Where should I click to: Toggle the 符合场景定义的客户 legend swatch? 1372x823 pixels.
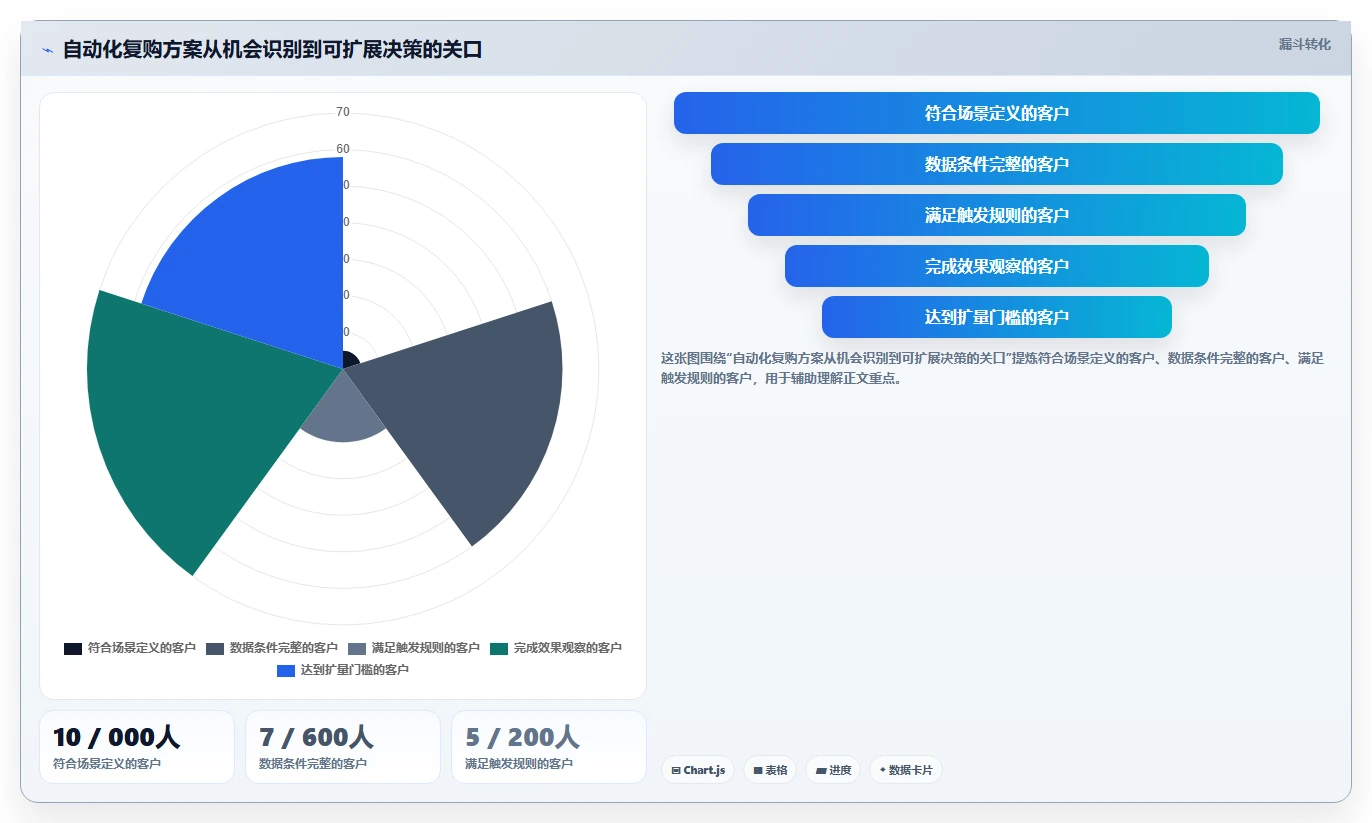click(73, 648)
